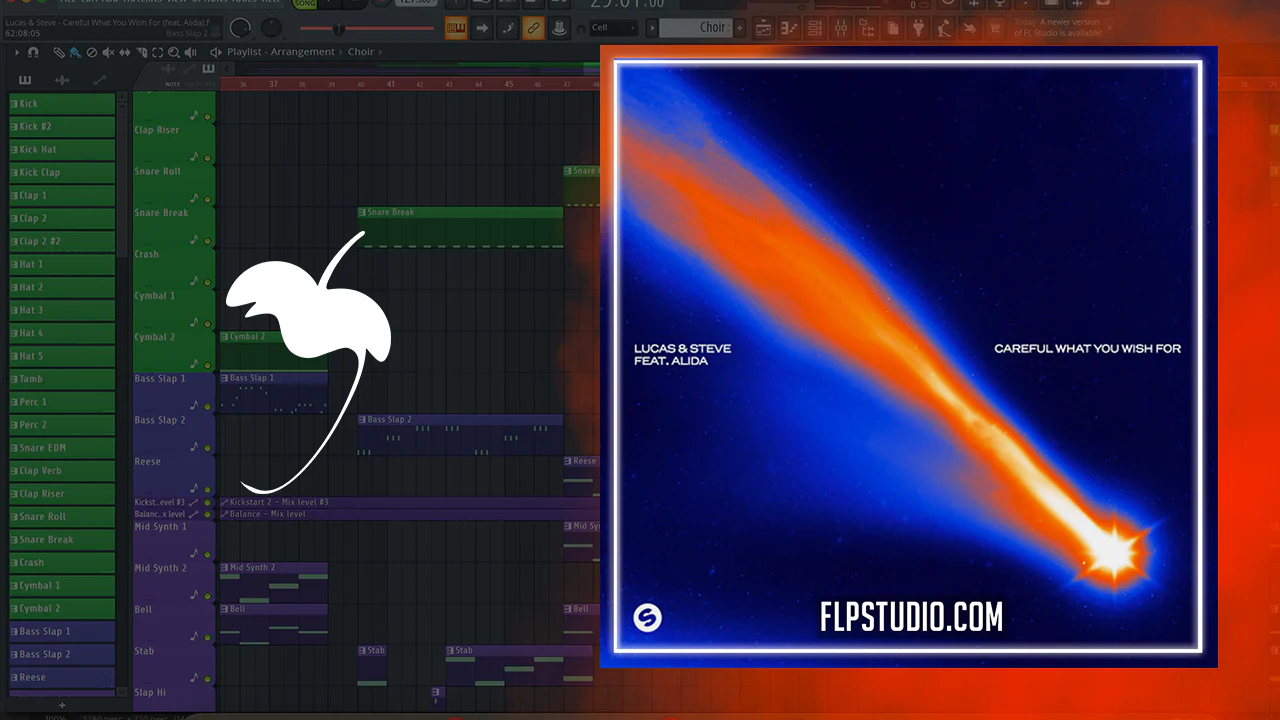Image resolution: width=1280 pixels, height=720 pixels.
Task: Open the Cell snap dropdown
Action: 612,28
